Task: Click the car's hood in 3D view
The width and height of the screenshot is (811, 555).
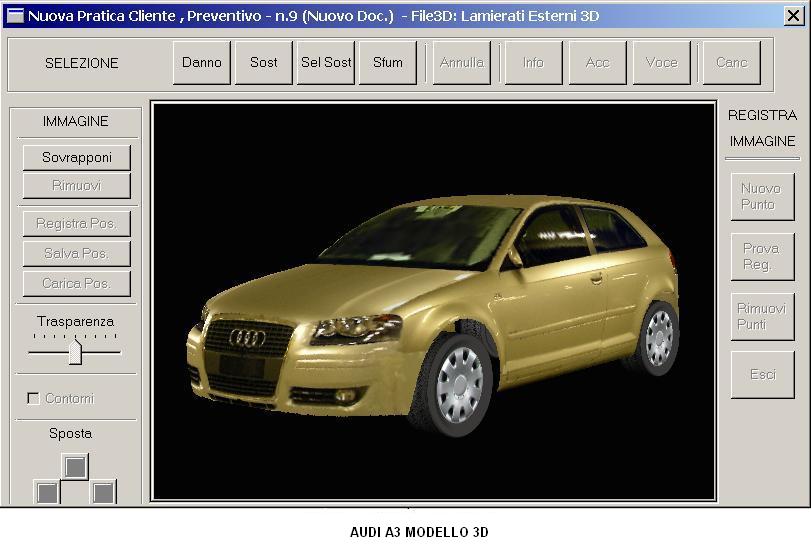Action: (x=331, y=290)
